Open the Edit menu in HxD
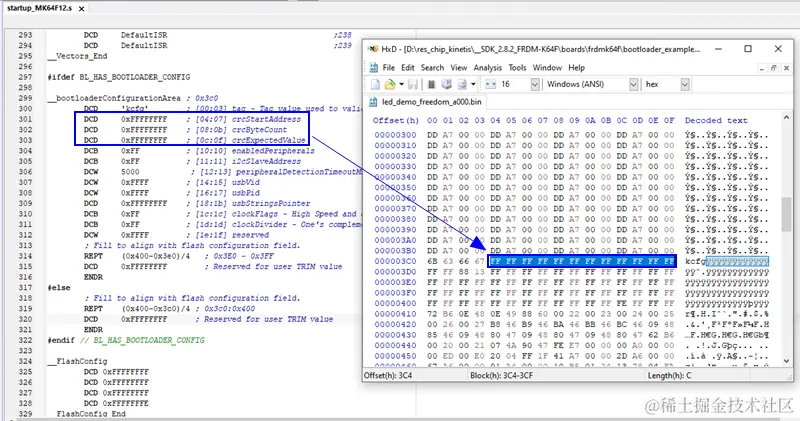Viewport: 800px width, 421px height. 408,67
